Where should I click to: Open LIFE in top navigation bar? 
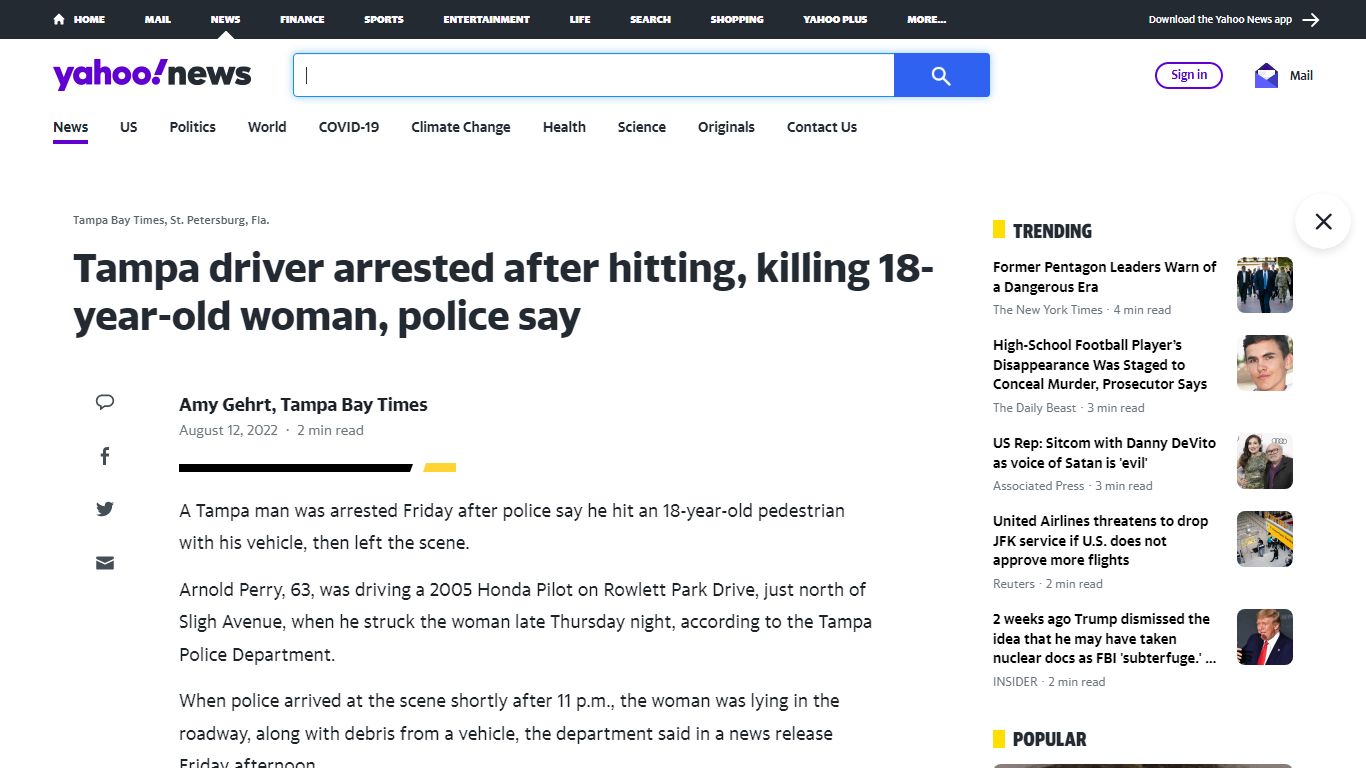(580, 19)
